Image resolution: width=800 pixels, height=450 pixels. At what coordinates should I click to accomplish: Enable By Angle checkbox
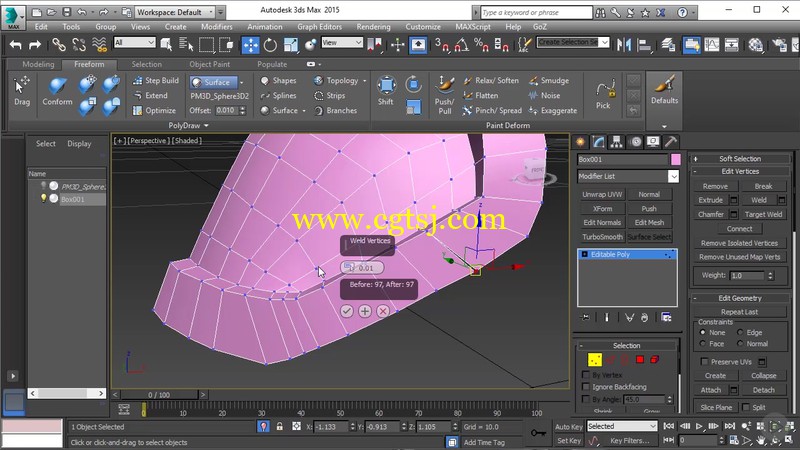click(586, 399)
